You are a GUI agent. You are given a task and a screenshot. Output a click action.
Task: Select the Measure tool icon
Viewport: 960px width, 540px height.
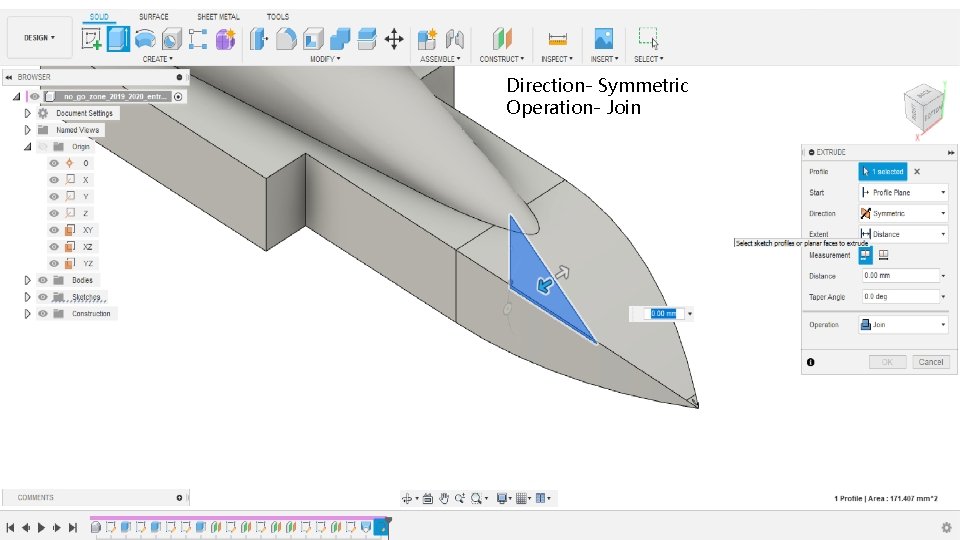pos(557,39)
